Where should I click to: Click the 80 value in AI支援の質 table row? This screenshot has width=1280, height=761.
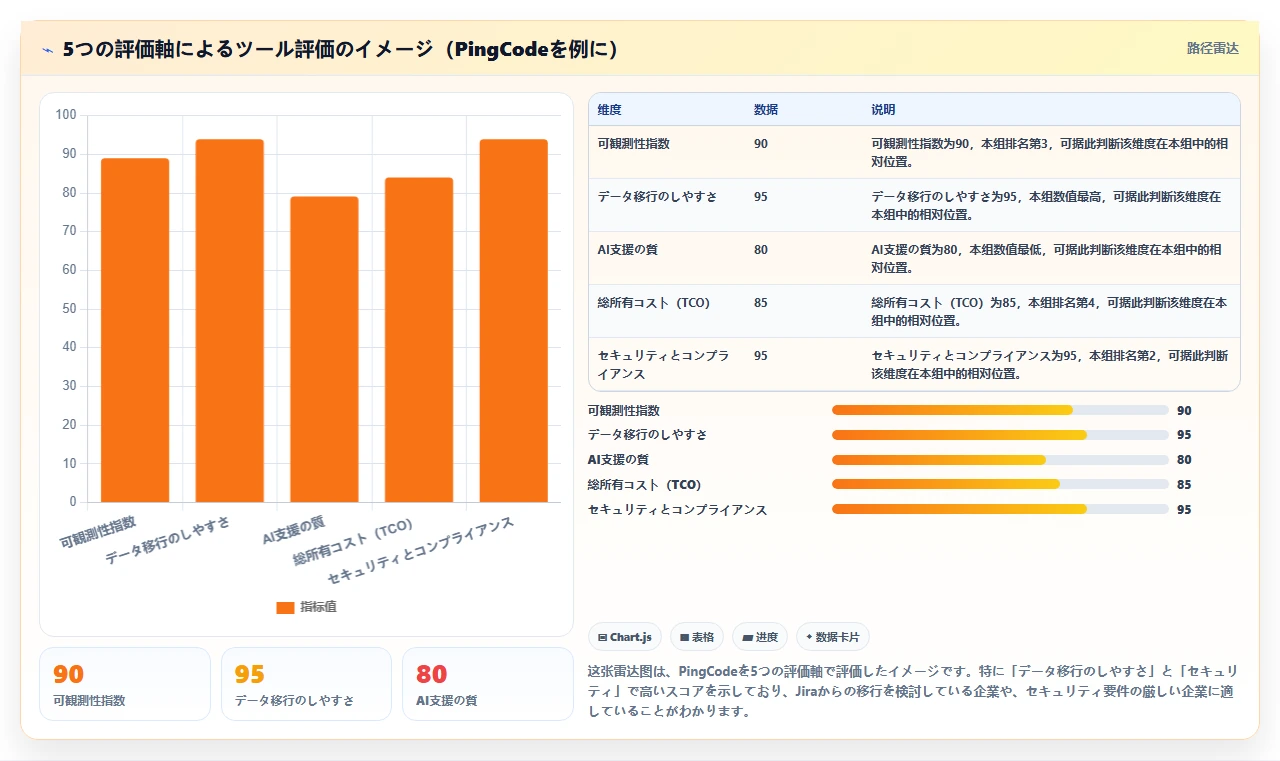click(761, 250)
